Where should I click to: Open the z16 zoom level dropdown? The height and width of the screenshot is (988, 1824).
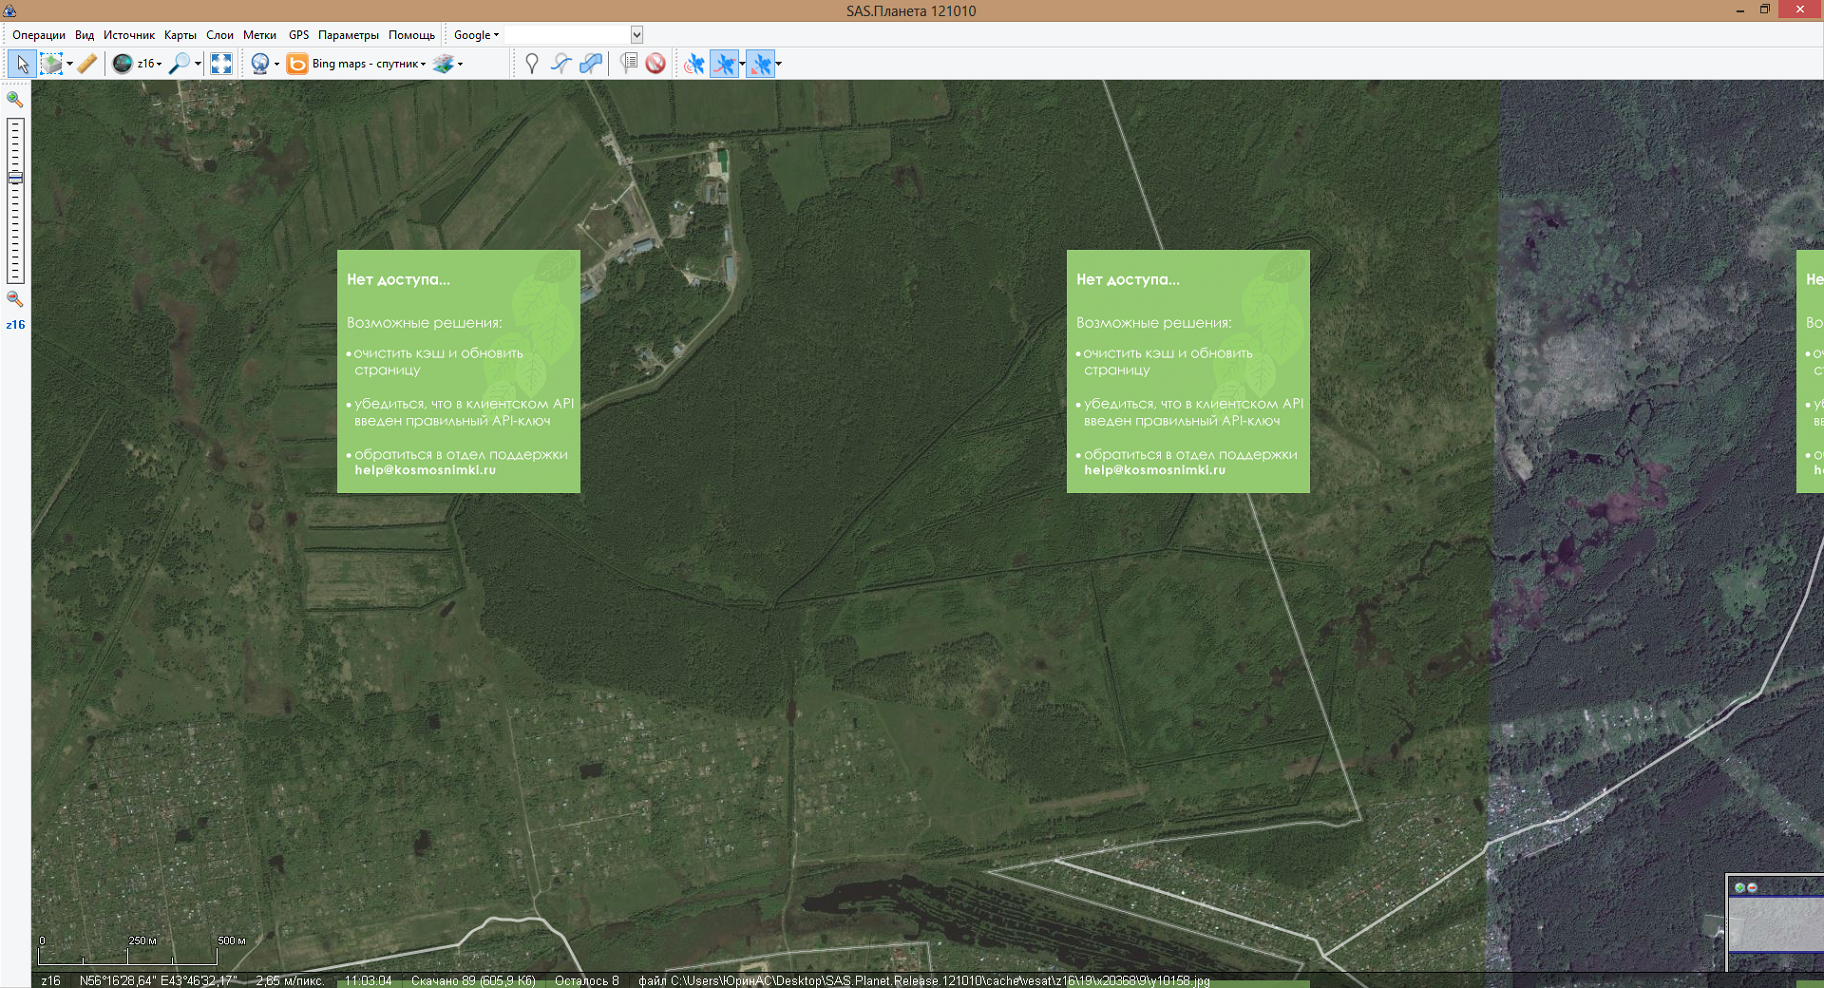(x=150, y=64)
